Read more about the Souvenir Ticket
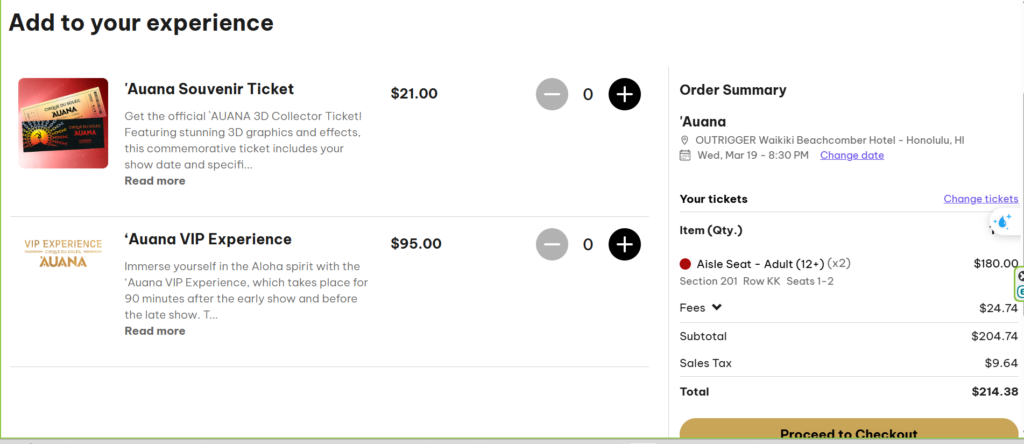Image resolution: width=1024 pixels, height=444 pixels. 154,181
